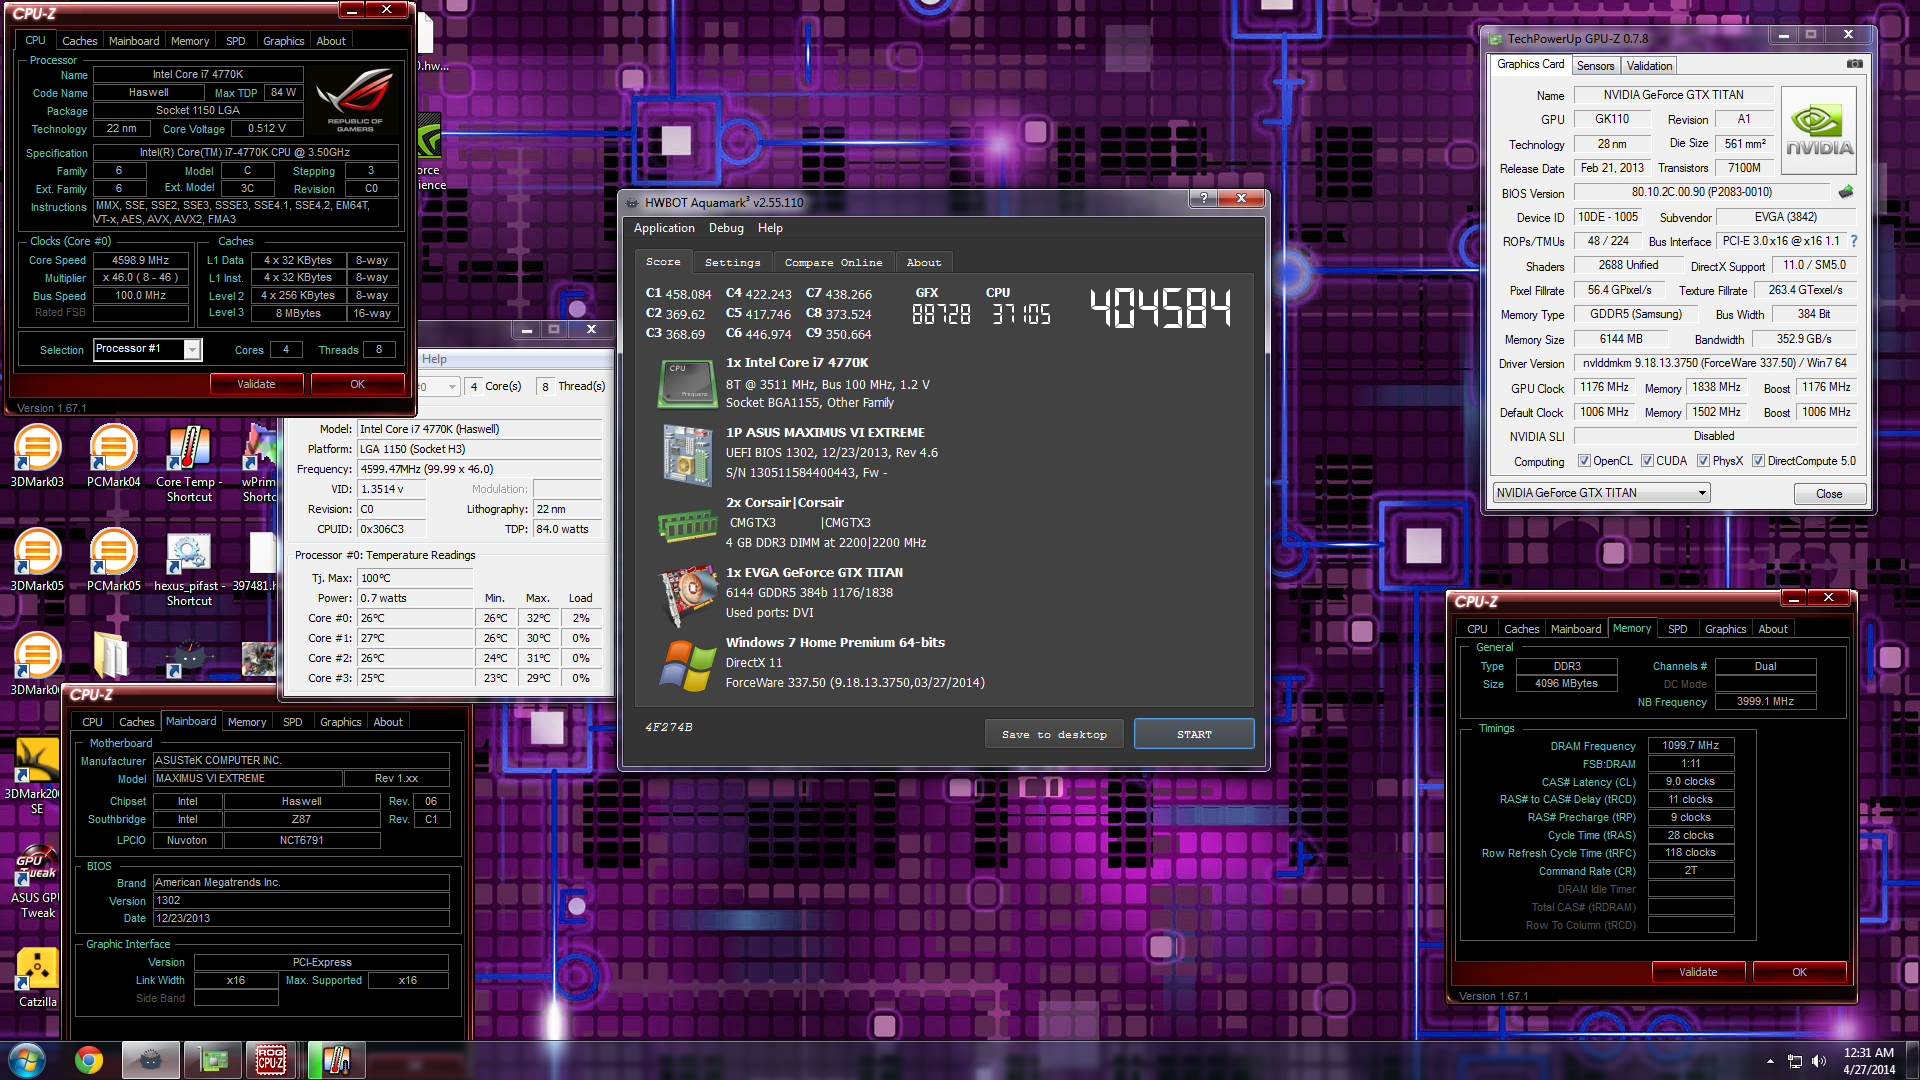Click the GPU-Z Name field
Screen dimensions: 1920x1080
pyautogui.click(x=1673, y=95)
